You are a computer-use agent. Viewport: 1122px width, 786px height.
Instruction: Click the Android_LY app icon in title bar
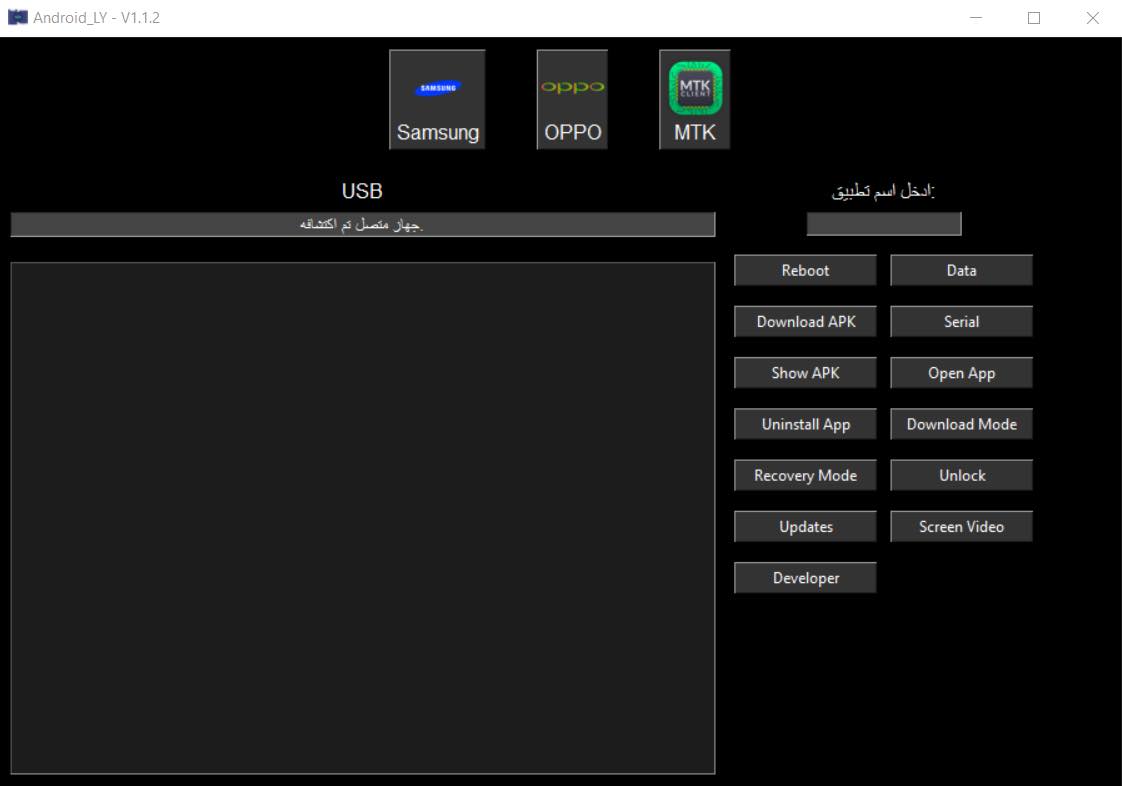17,18
